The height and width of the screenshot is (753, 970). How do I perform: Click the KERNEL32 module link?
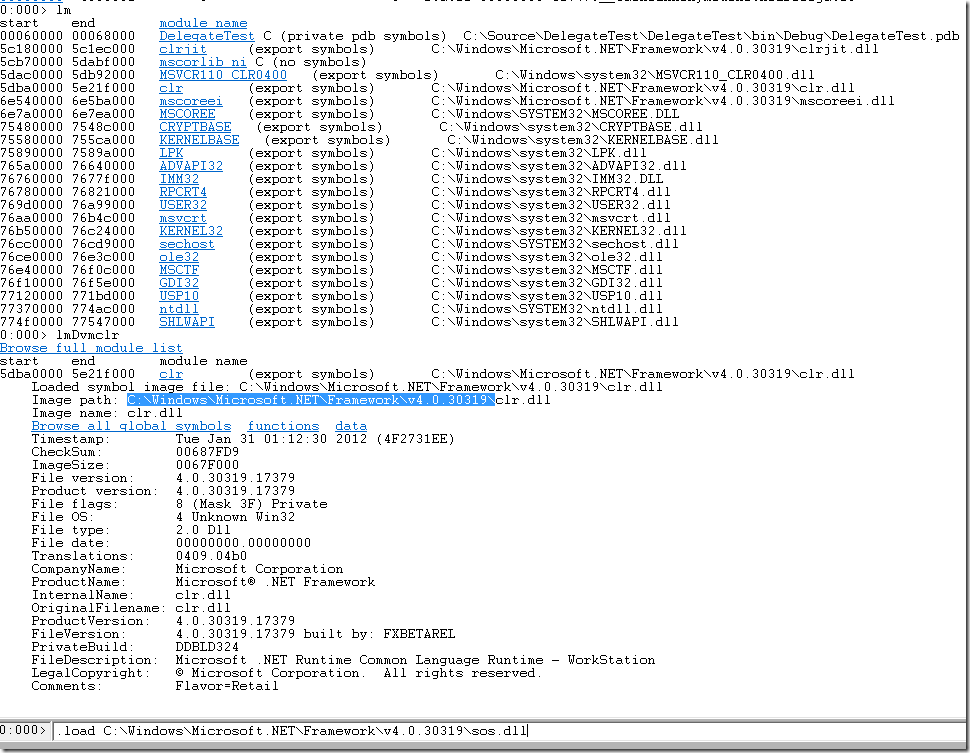[x=191, y=231]
